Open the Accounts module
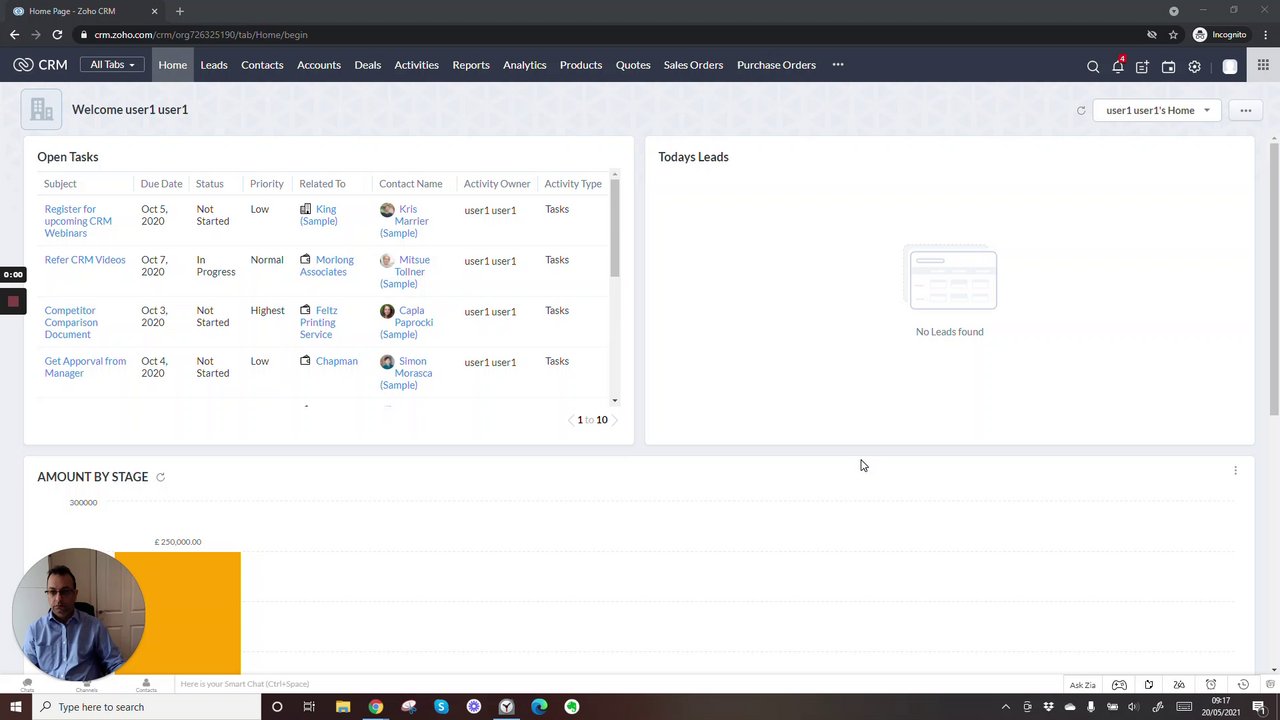This screenshot has width=1280, height=720. click(319, 65)
